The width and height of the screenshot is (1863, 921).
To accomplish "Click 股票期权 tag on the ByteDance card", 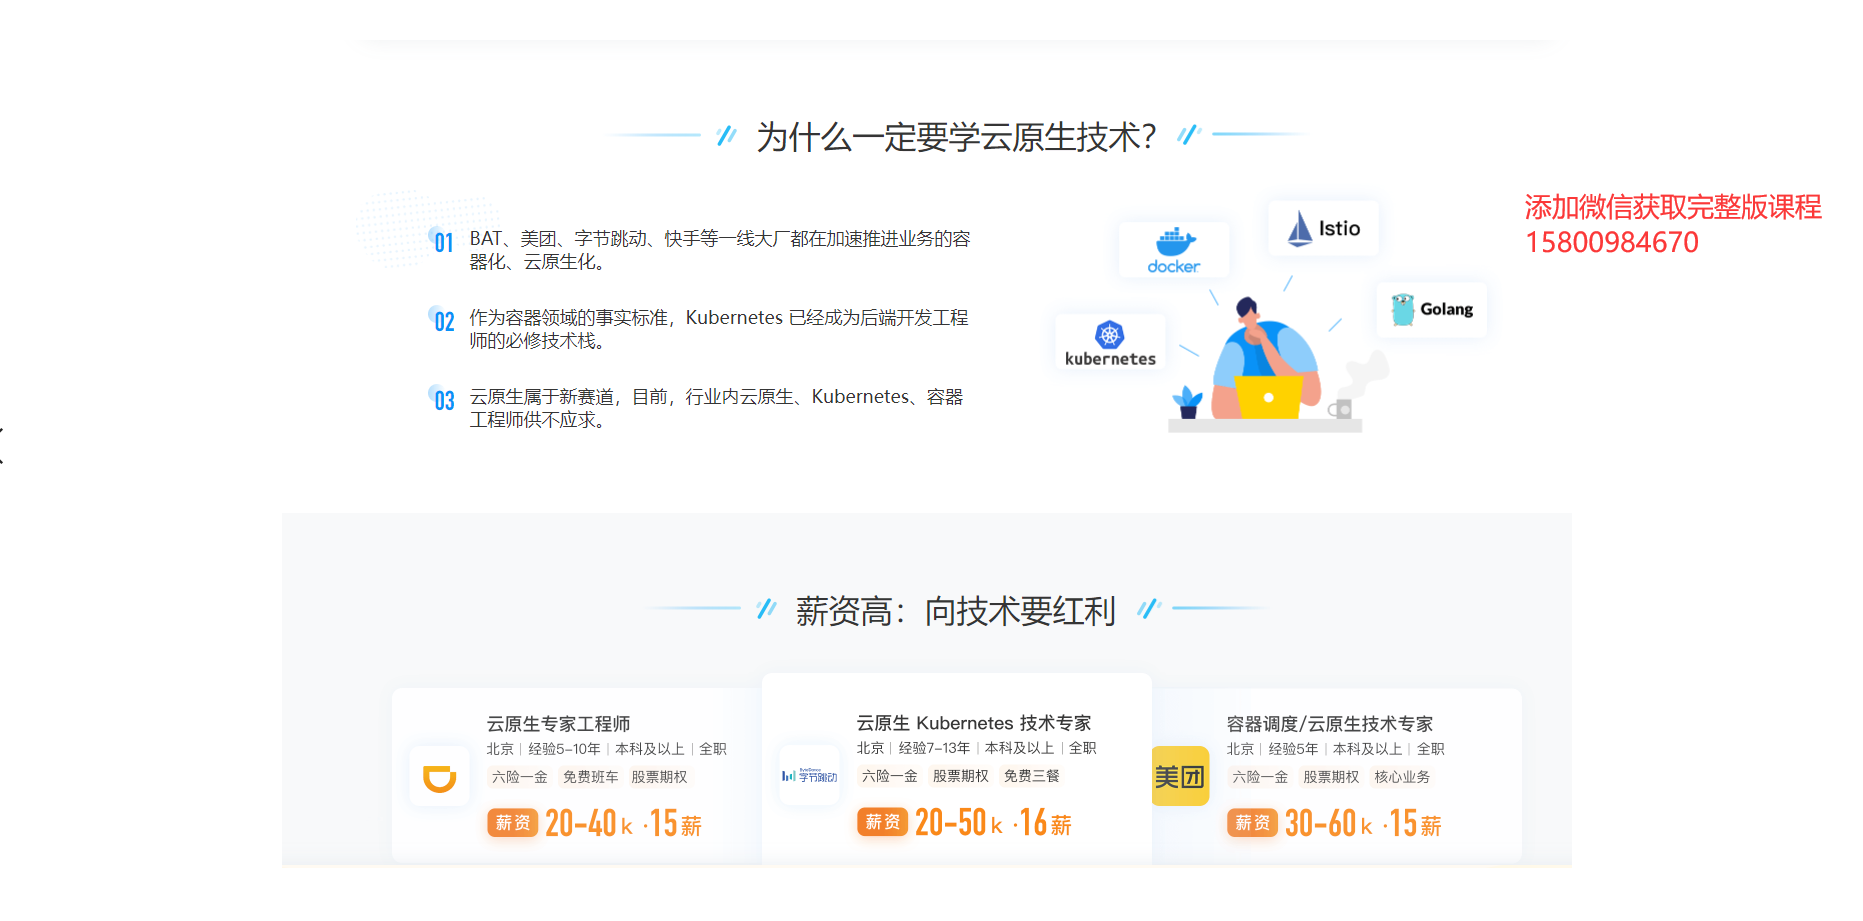I will 960,776.
